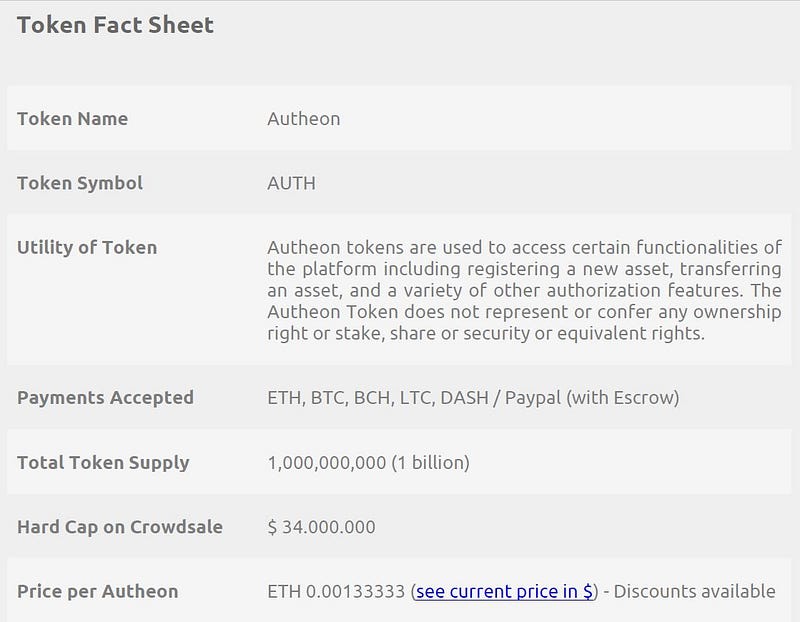The width and height of the screenshot is (800, 622).
Task: Click the 'ETH 0.00133333' price value
Action: [336, 591]
